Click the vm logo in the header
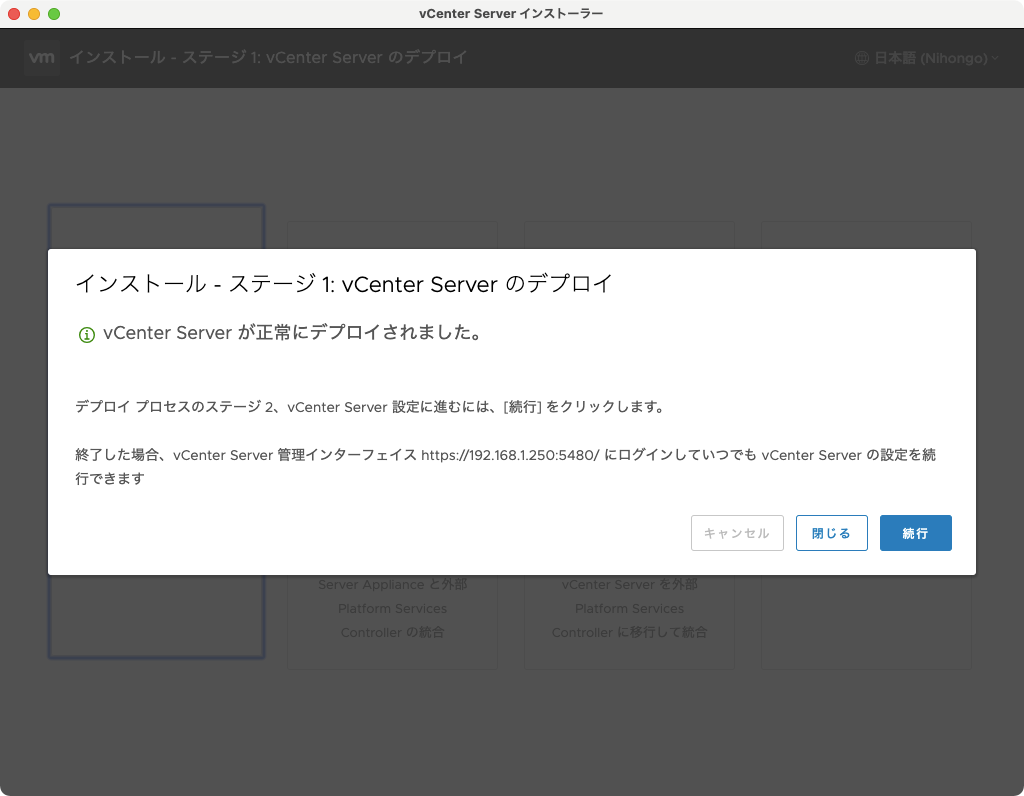Screen dimensions: 1024x796 (42, 57)
